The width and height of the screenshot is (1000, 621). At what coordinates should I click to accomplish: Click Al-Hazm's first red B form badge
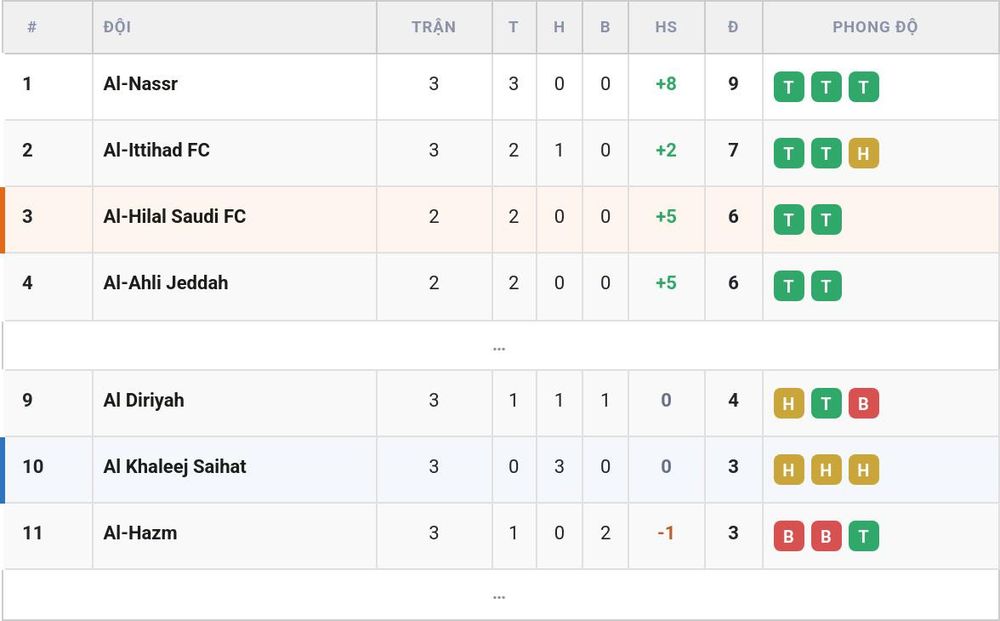pyautogui.click(x=789, y=536)
